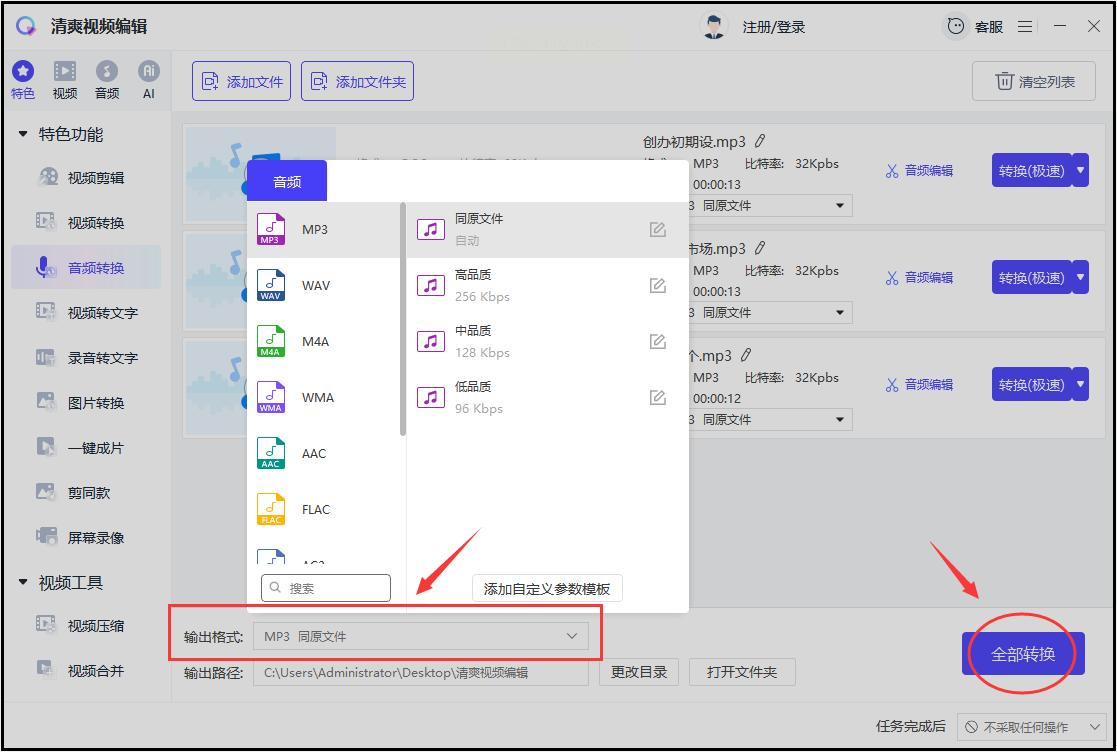Open 同原文件 dropdown for 创办初期设.mp3
1117x752 pixels.
[x=771, y=206]
